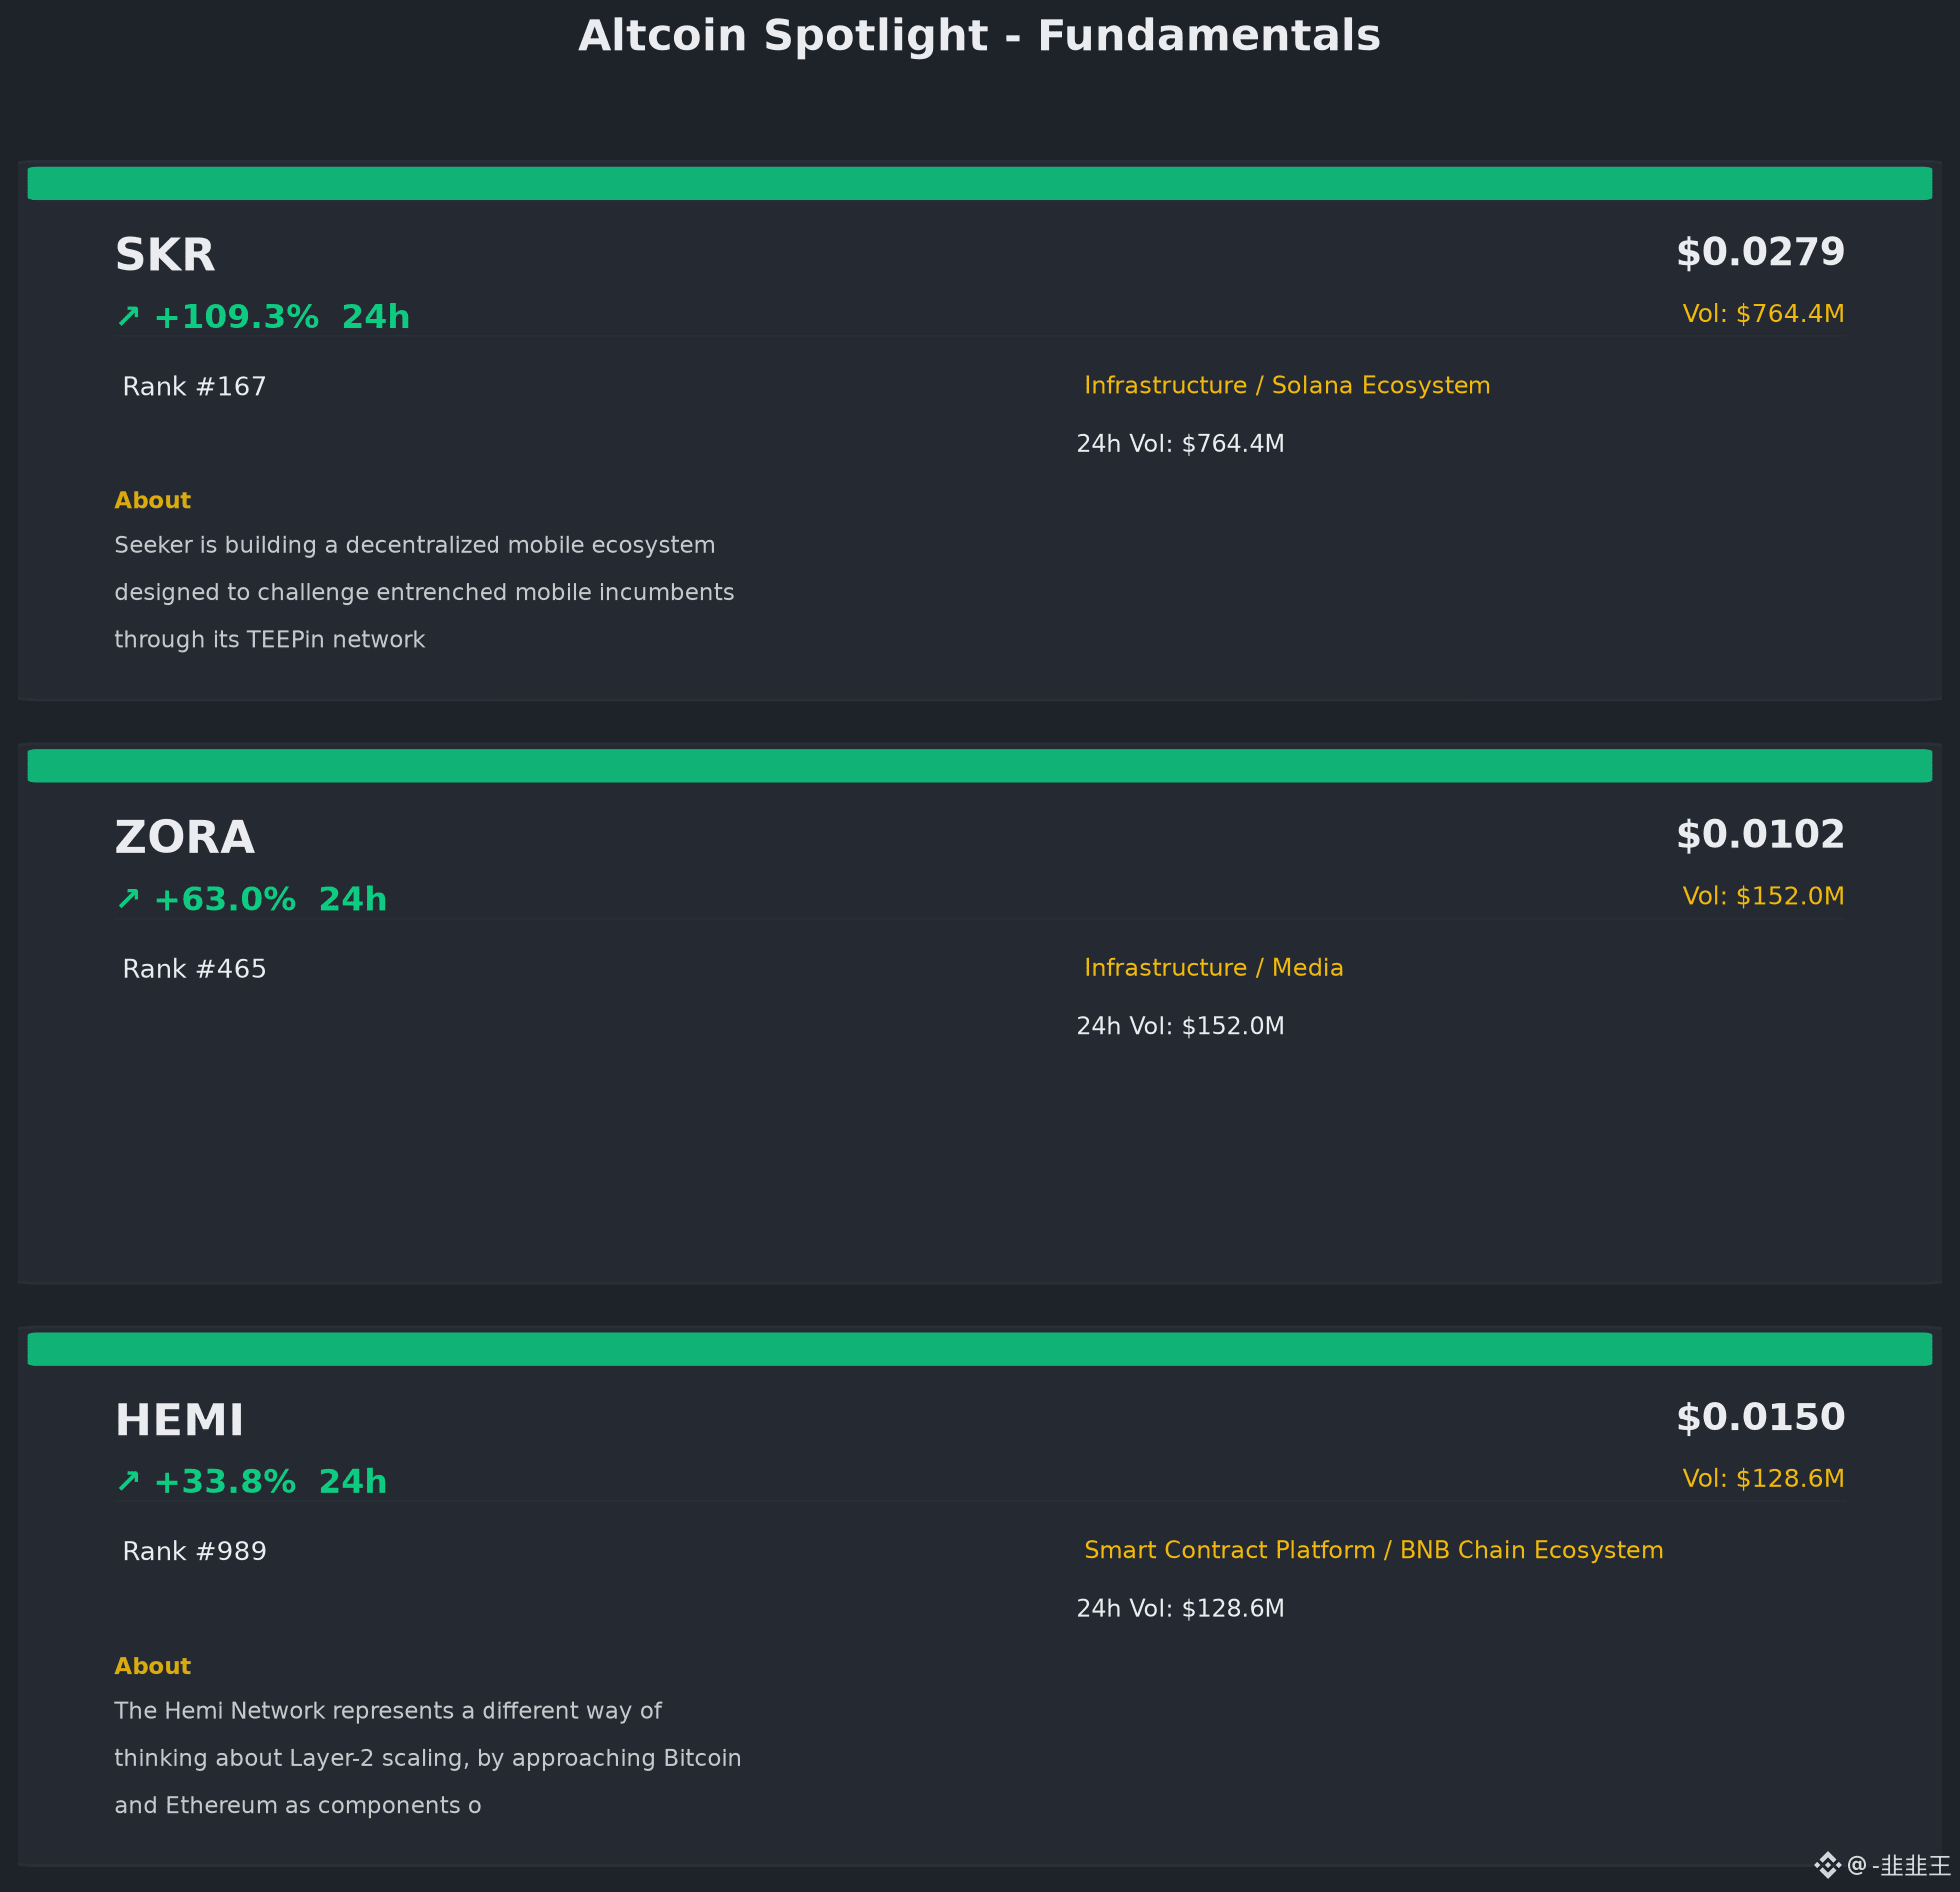1960x1892 pixels.
Task: Click SKR price $0.0279
Action: [1760, 252]
